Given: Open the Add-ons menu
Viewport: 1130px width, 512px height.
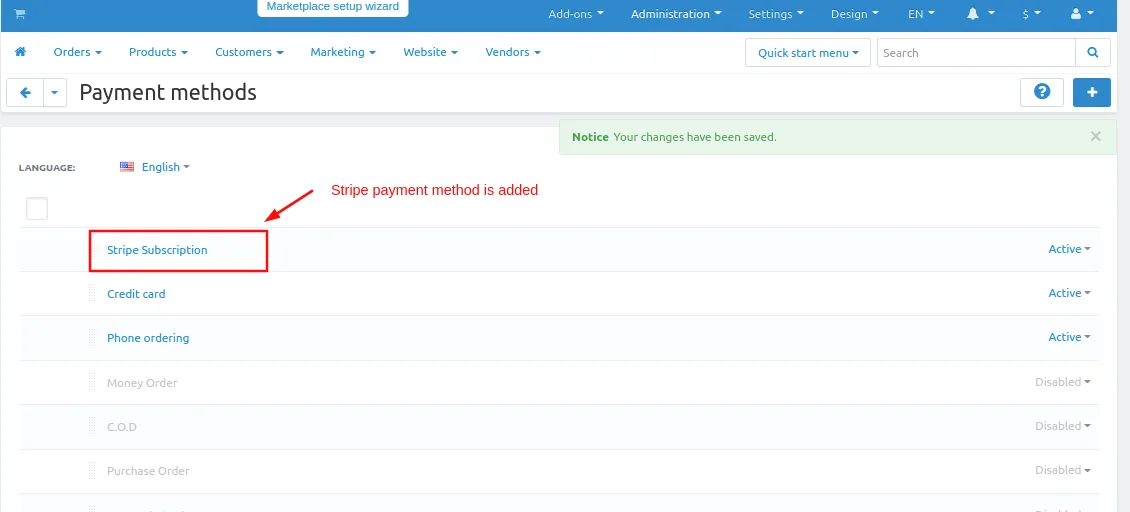Looking at the screenshot, I should coord(576,14).
